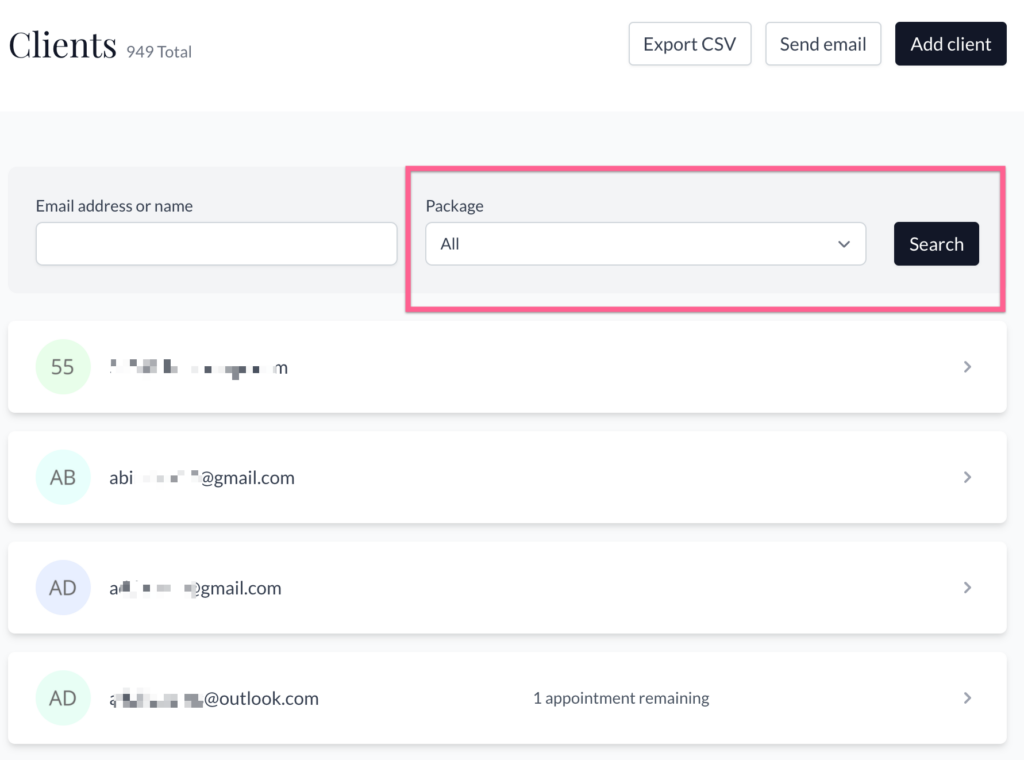1024x760 pixels.
Task: Click the green 55 avatar circle
Action: tap(63, 367)
